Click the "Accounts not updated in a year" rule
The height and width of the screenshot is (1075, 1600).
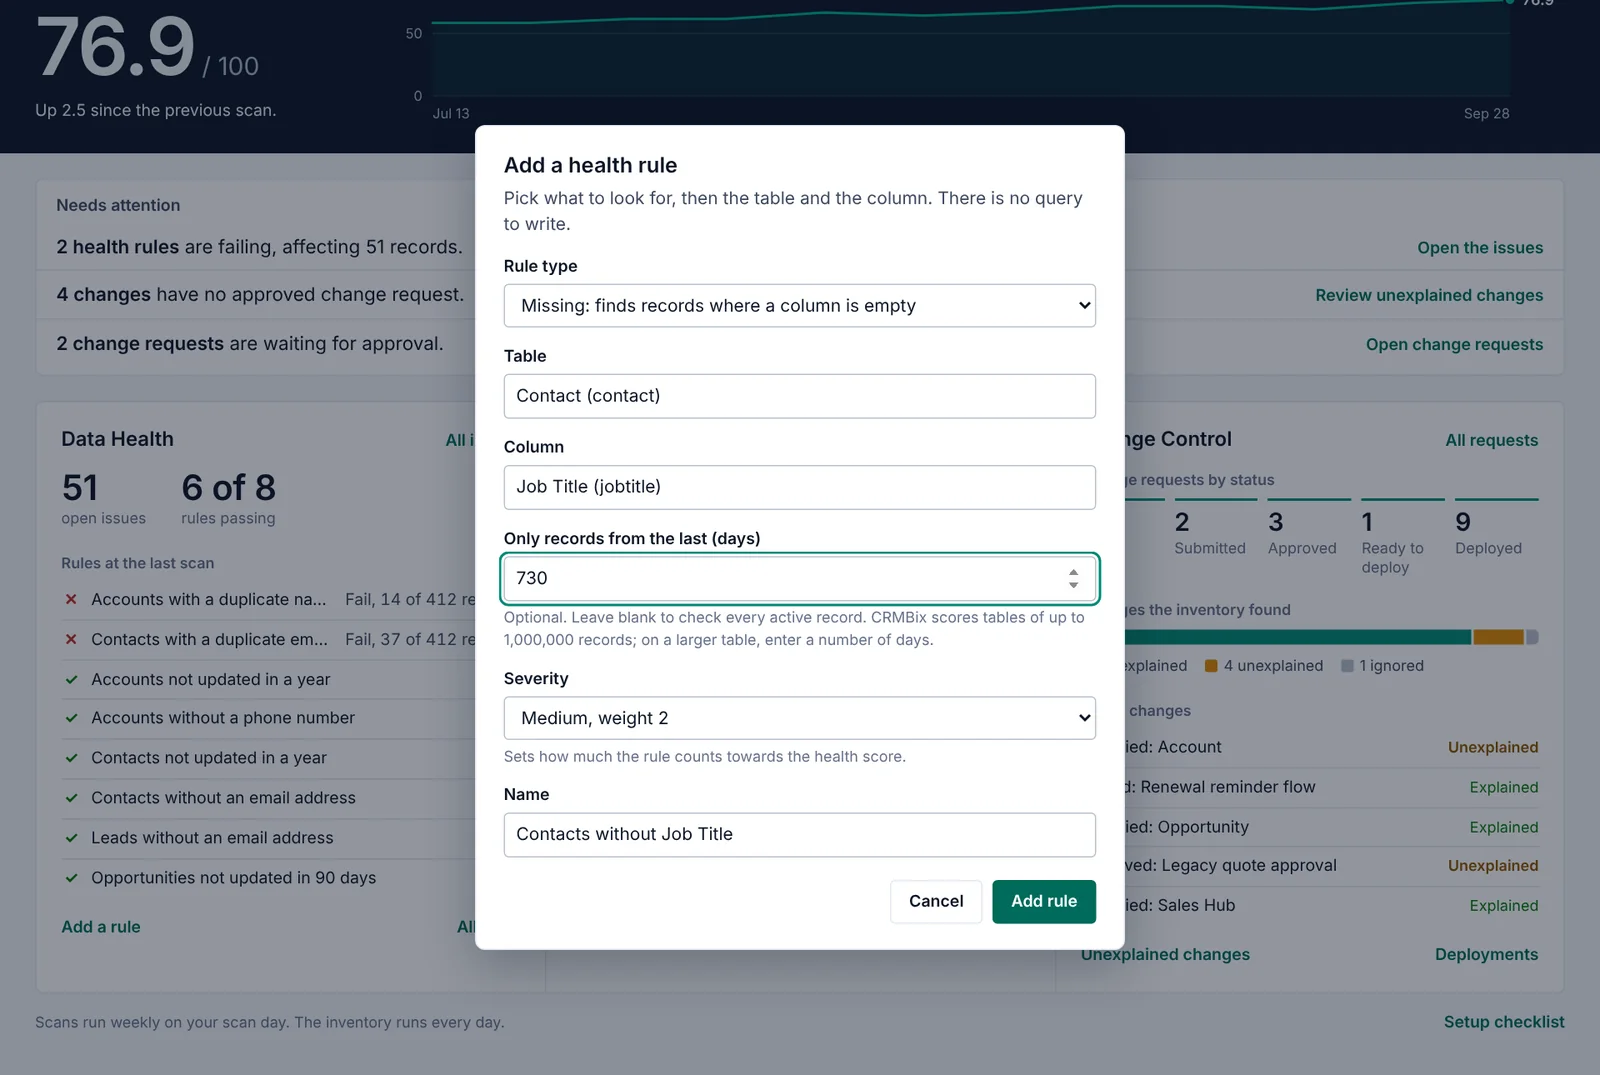click(x=210, y=679)
